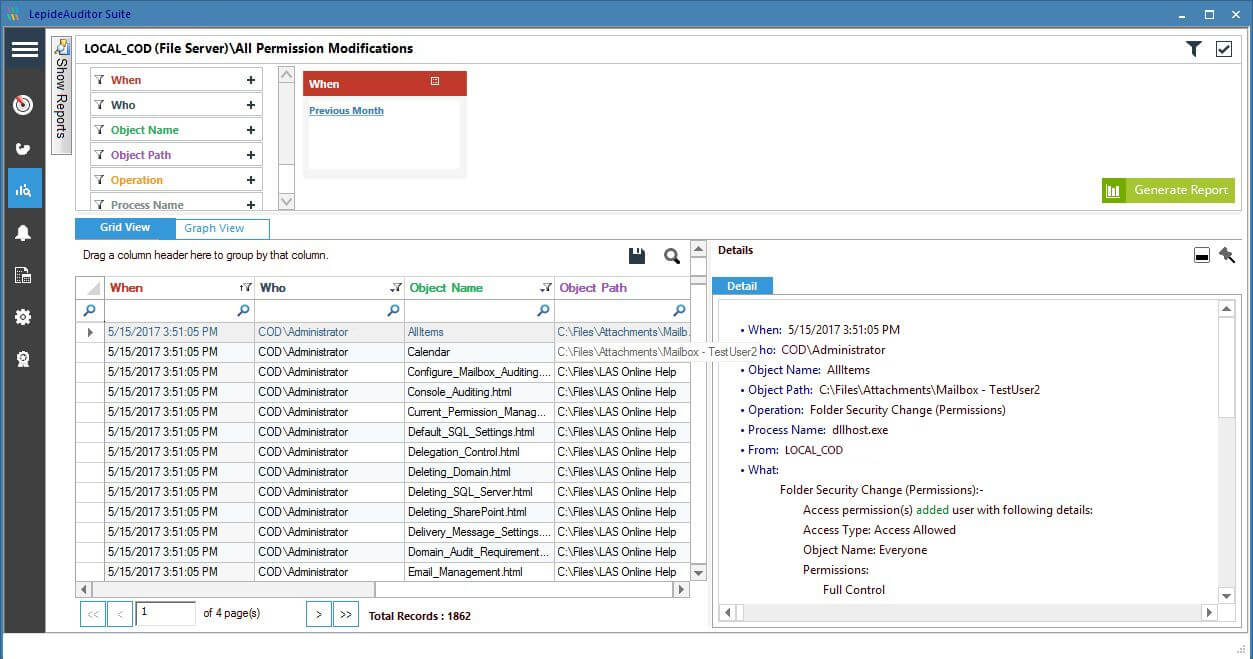The height and width of the screenshot is (659, 1253).
Task: Open the hamburger navigation menu
Action: 25,50
